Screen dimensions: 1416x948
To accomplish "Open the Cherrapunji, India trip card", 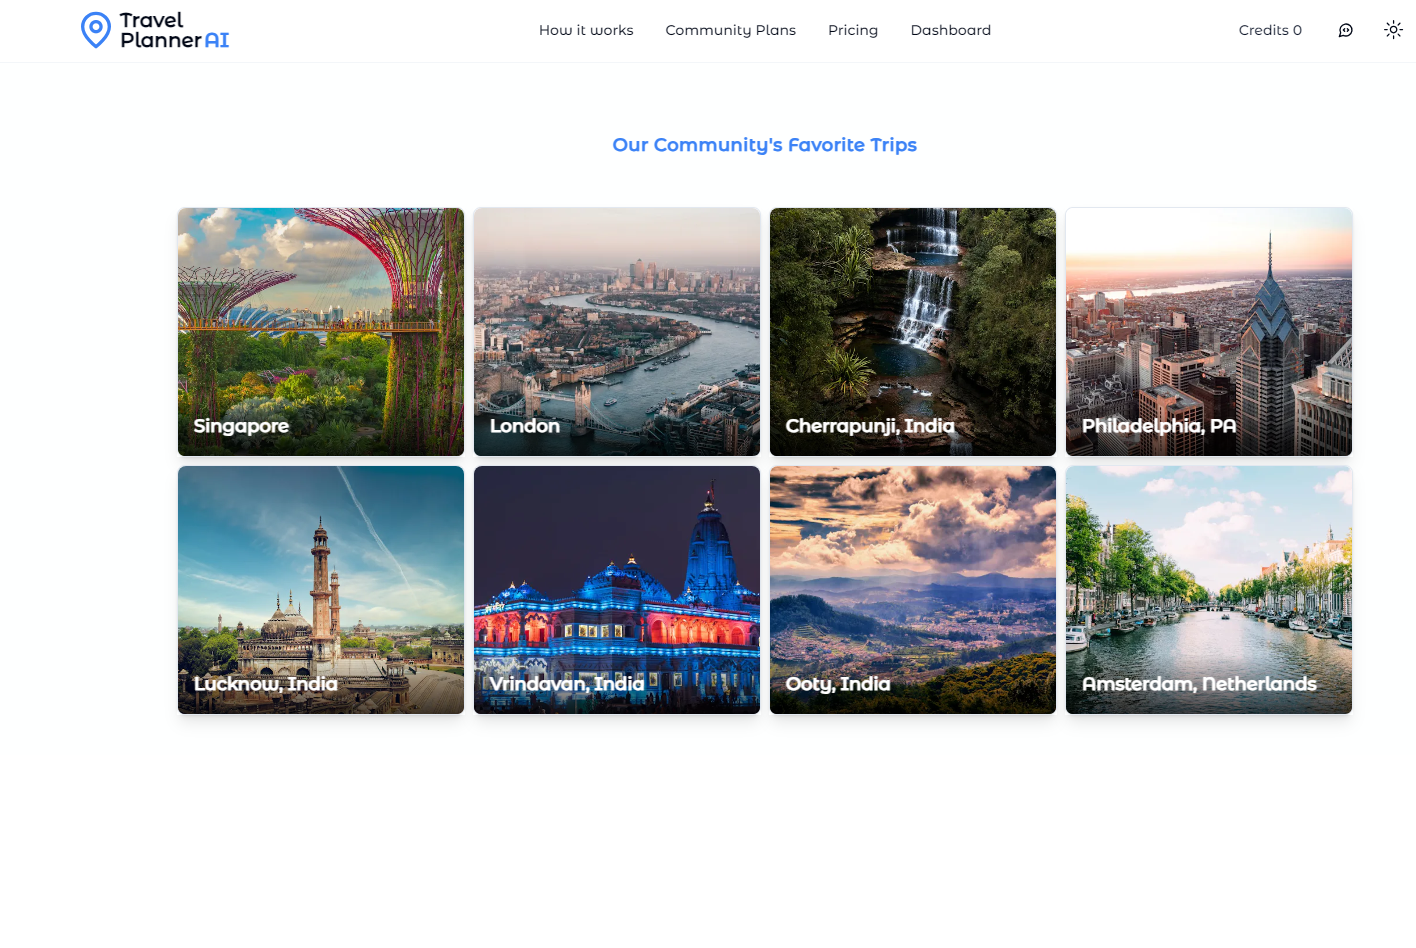I will coord(913,332).
